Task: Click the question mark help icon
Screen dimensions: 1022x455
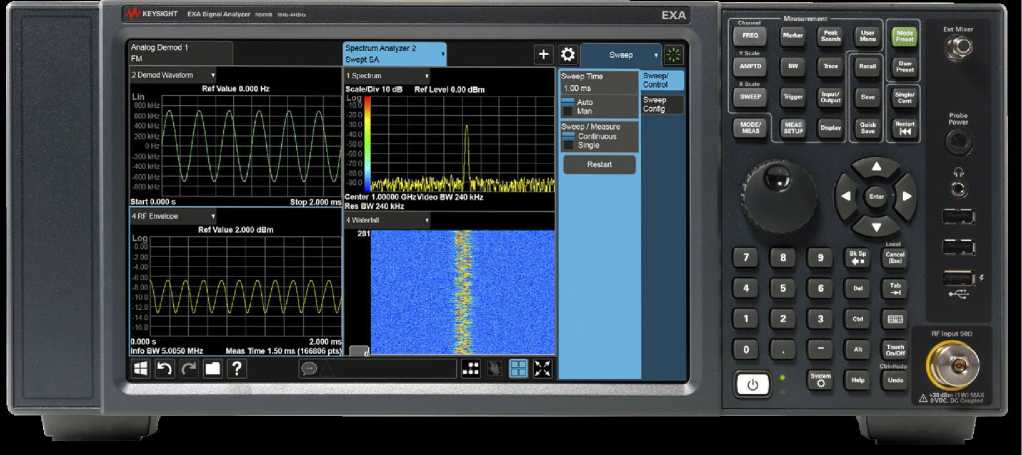Action: tap(237, 368)
